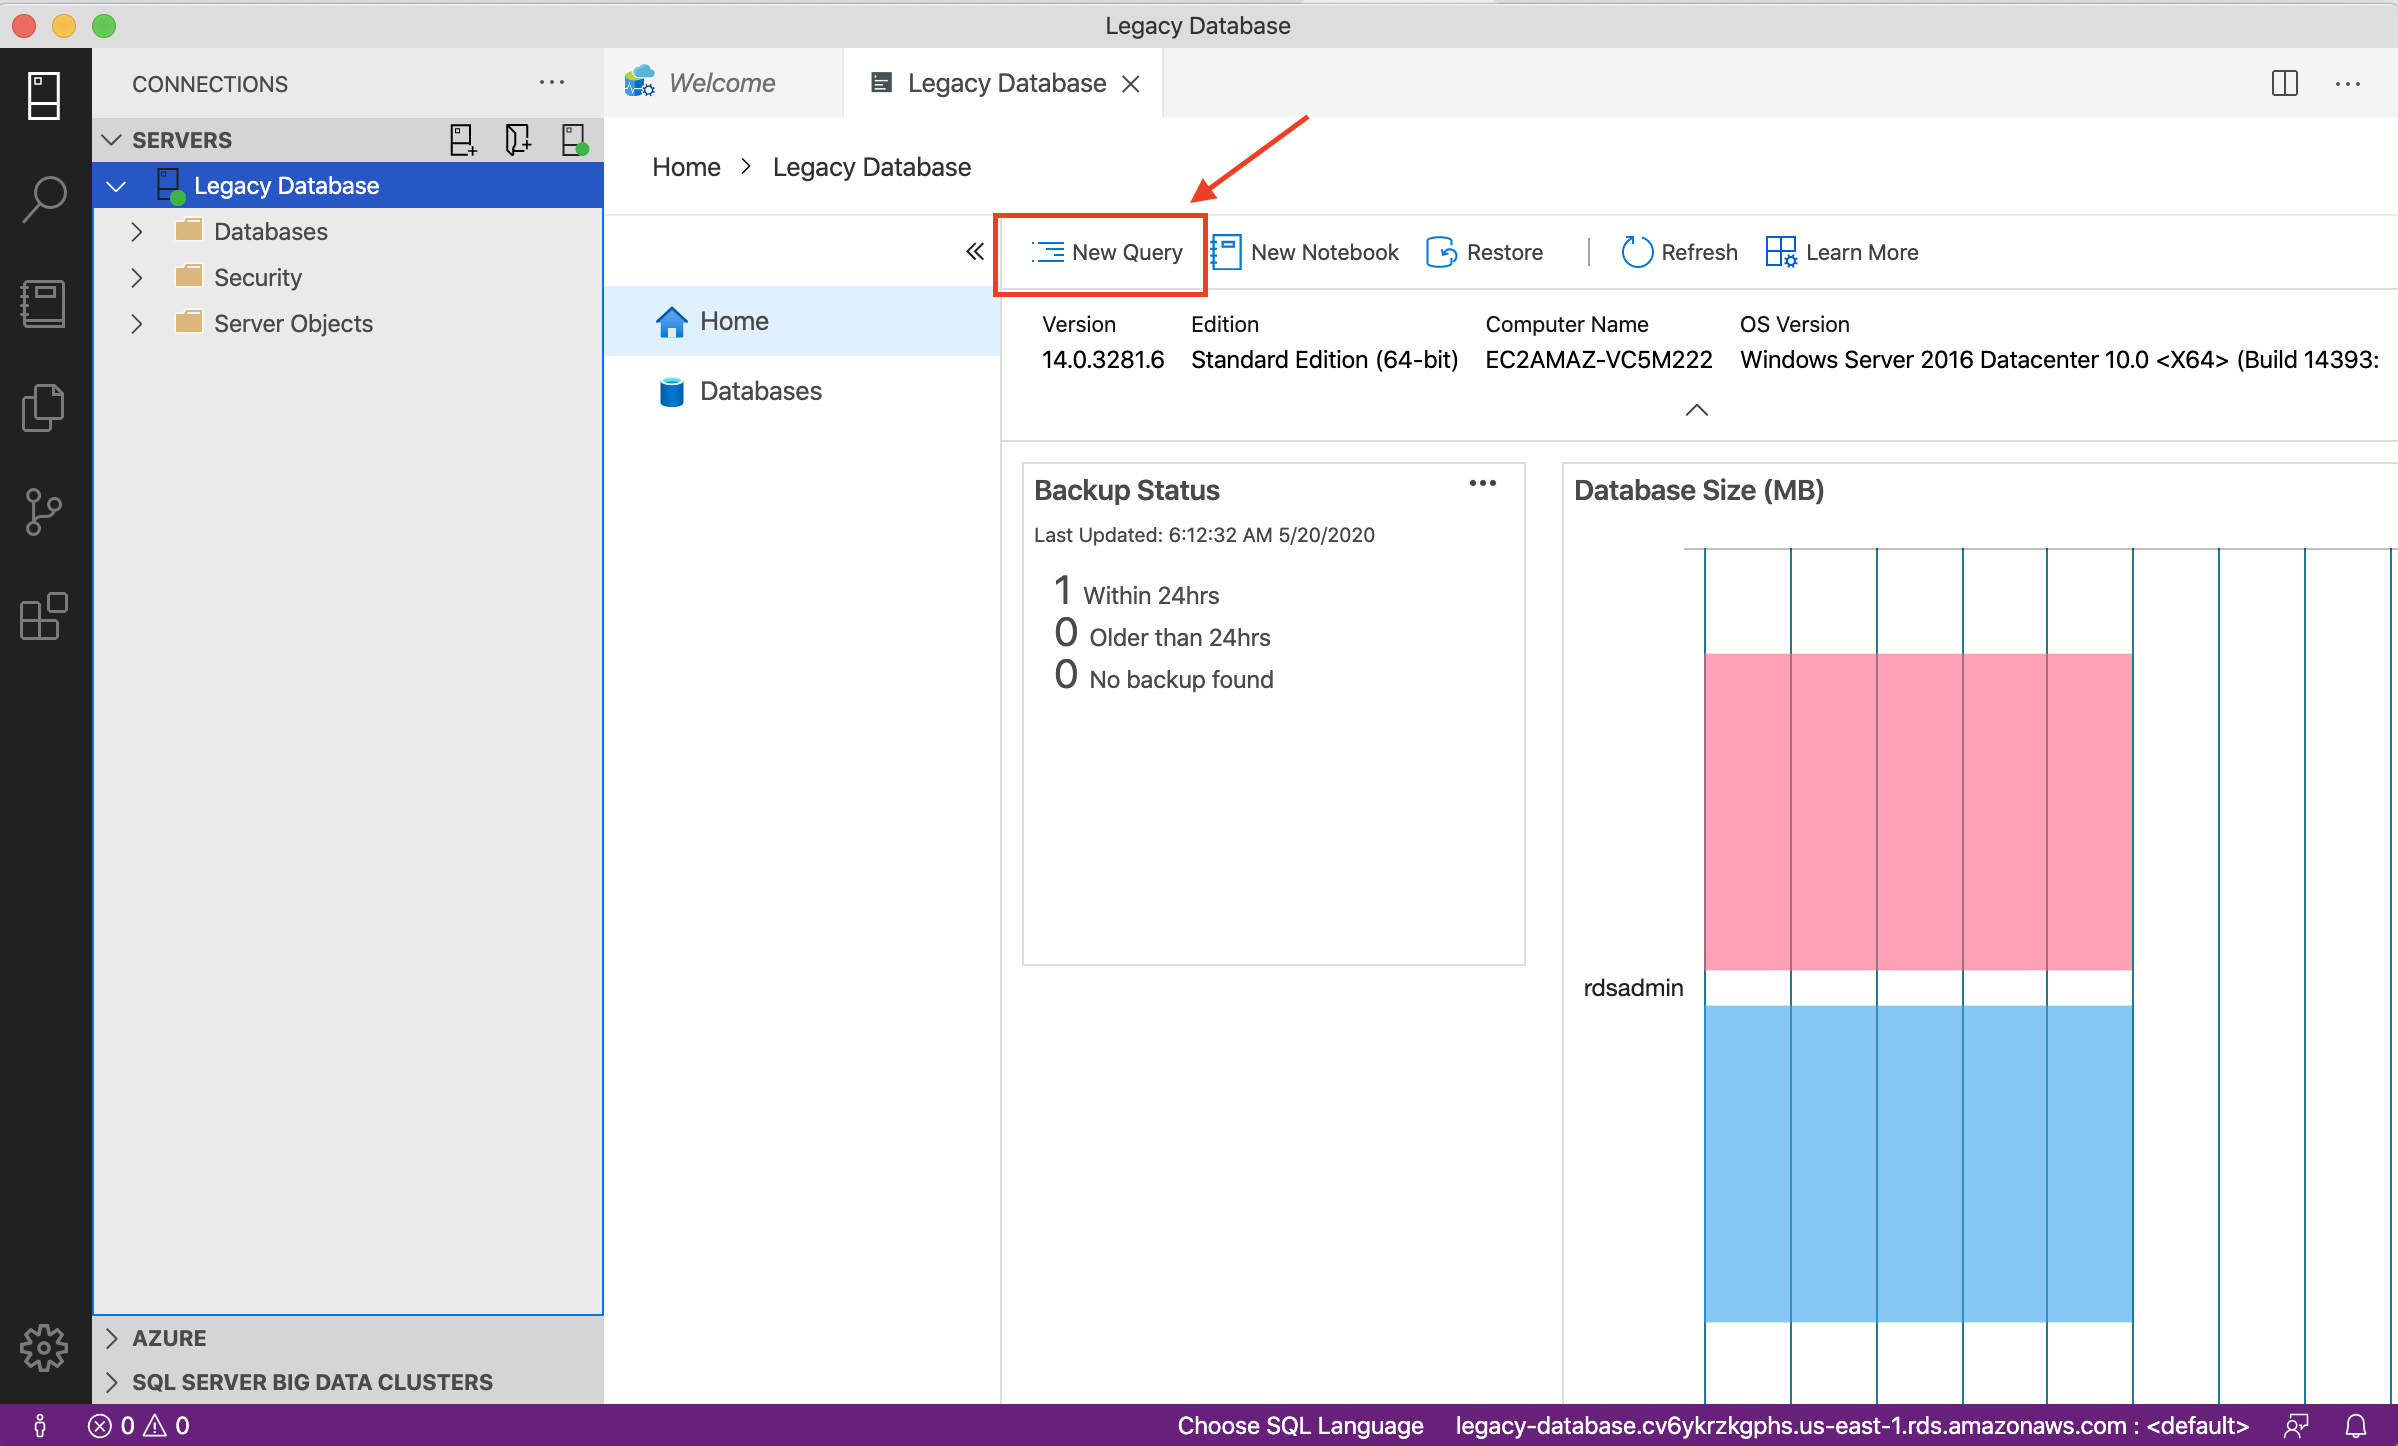Click the Show Active Connections icon
Viewport: 2398px width, 1446px height.
click(574, 140)
